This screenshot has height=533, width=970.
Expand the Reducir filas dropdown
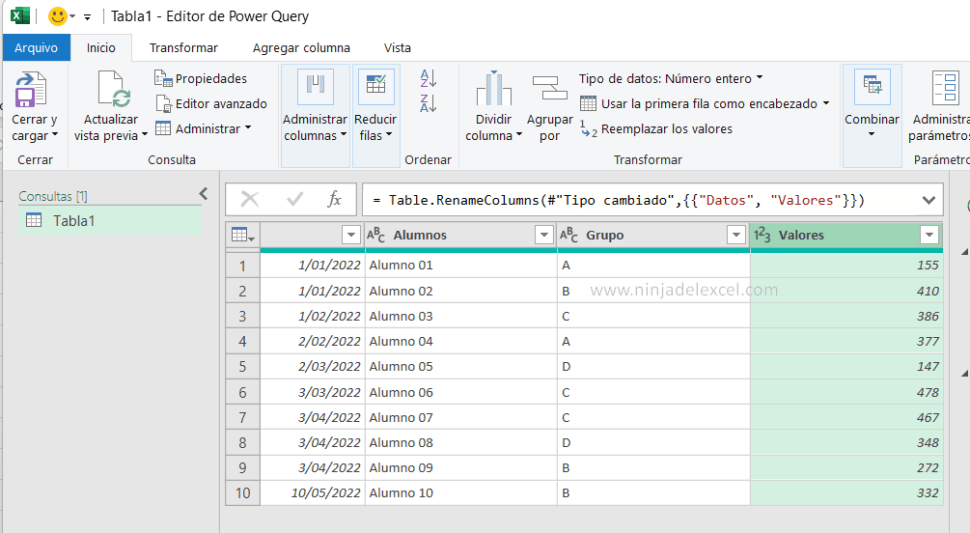click(389, 135)
